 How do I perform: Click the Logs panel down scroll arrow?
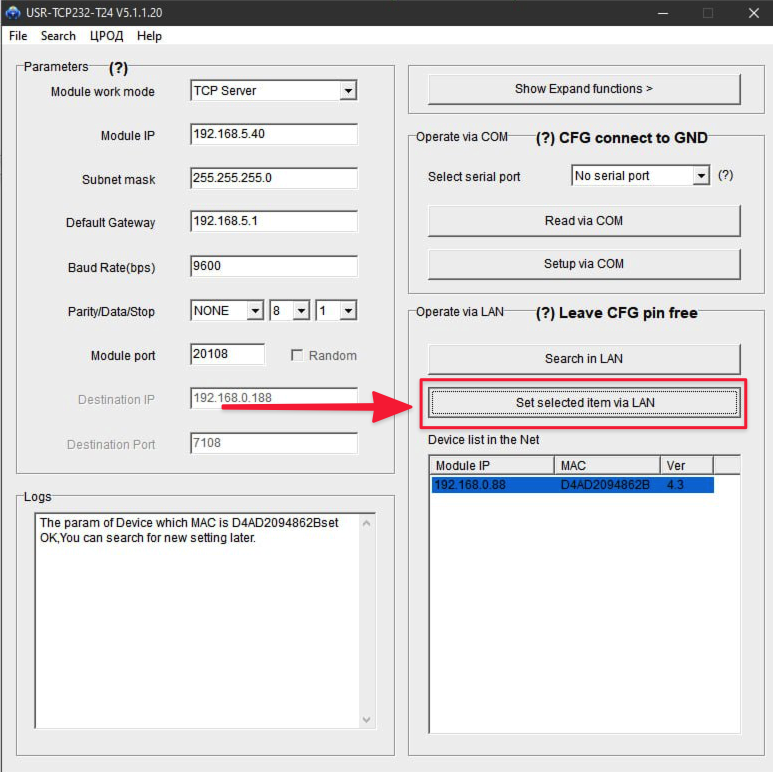coord(367,720)
